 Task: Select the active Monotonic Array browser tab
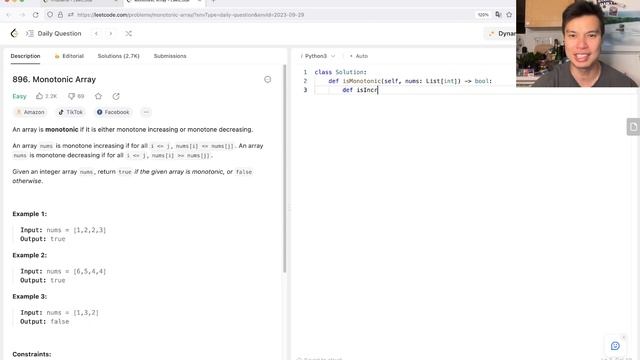point(163,2)
